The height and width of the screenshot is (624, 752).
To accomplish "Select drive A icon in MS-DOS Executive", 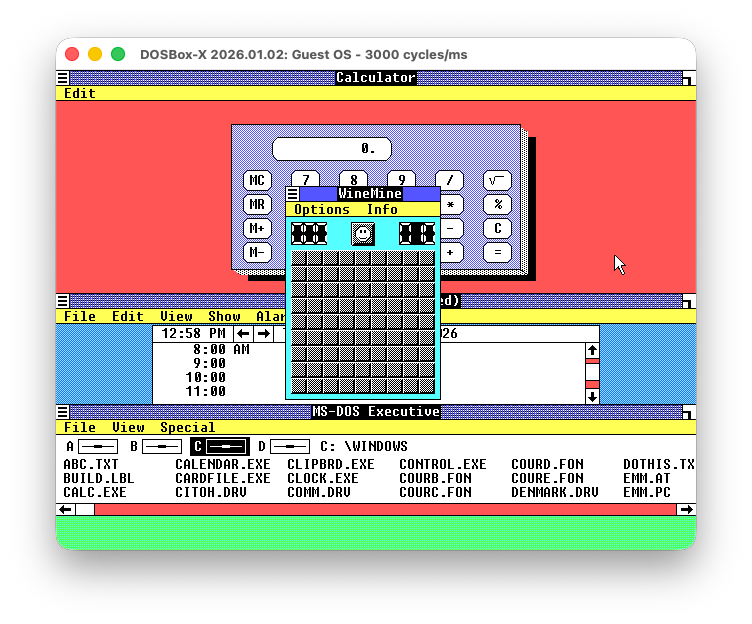I will click(x=97, y=446).
